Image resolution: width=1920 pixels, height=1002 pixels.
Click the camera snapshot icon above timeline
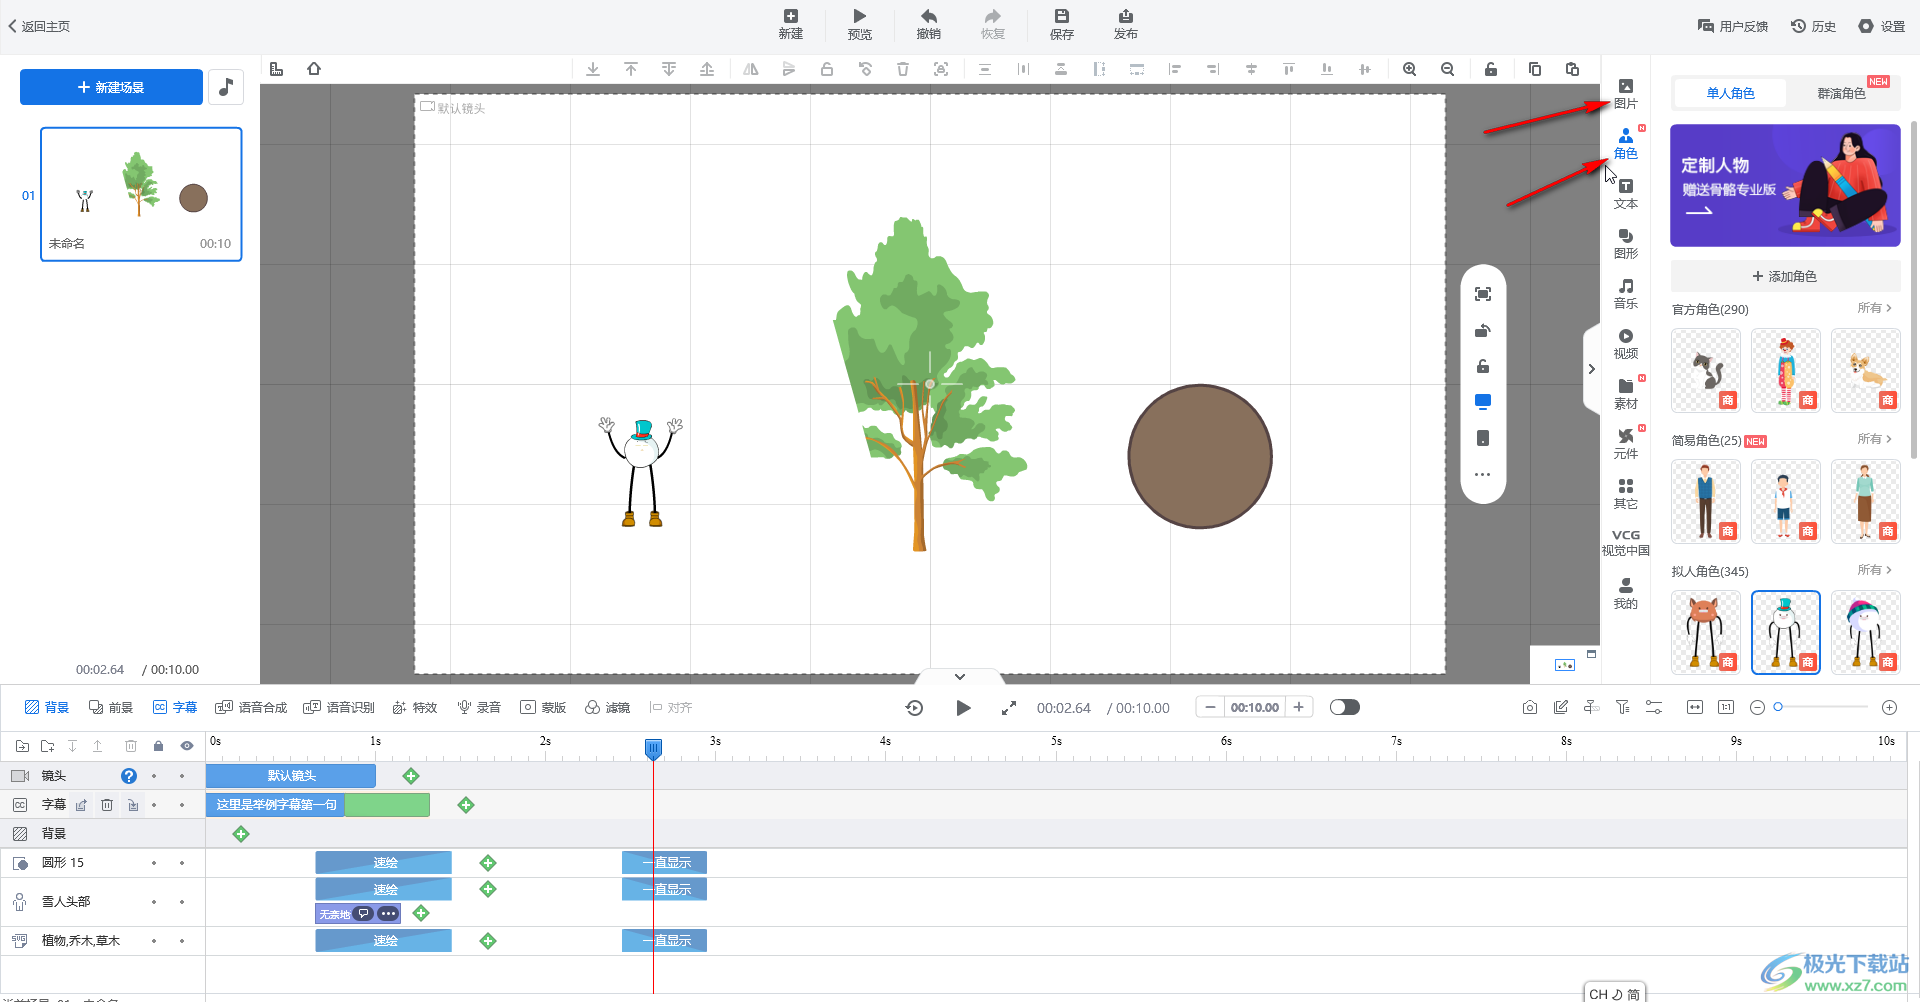click(x=1529, y=707)
